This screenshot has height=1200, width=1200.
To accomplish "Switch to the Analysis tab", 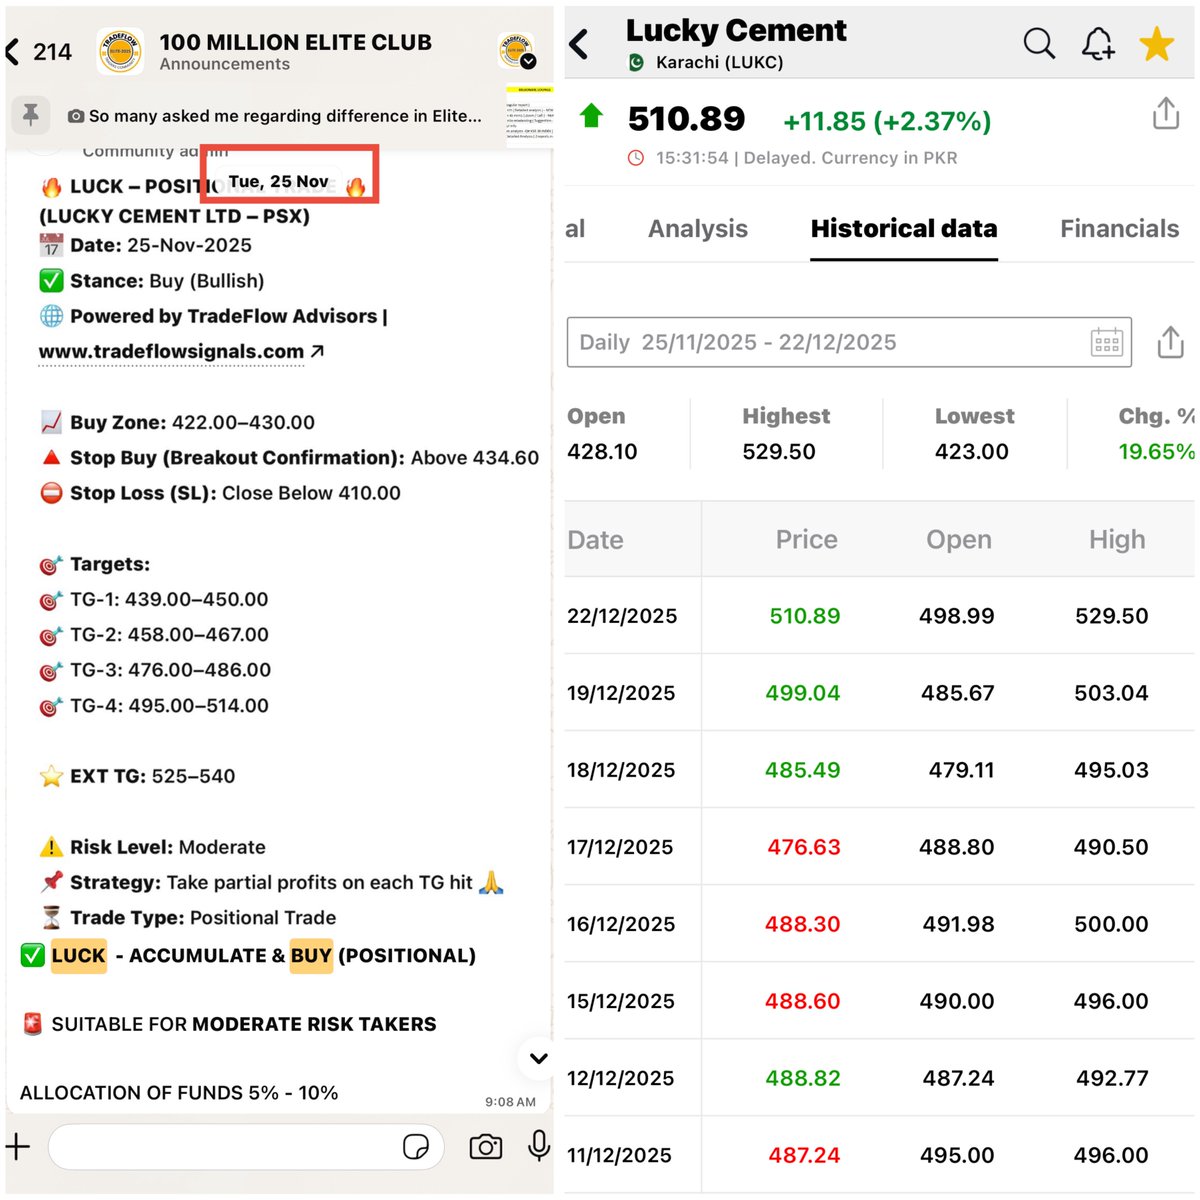I will coord(698,229).
